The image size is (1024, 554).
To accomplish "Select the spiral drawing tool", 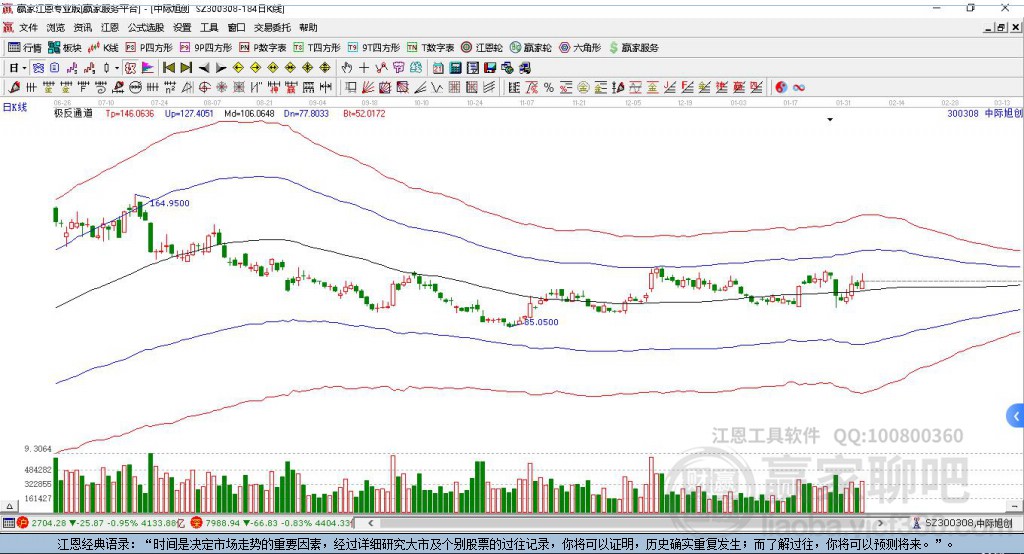I will coord(101,88).
